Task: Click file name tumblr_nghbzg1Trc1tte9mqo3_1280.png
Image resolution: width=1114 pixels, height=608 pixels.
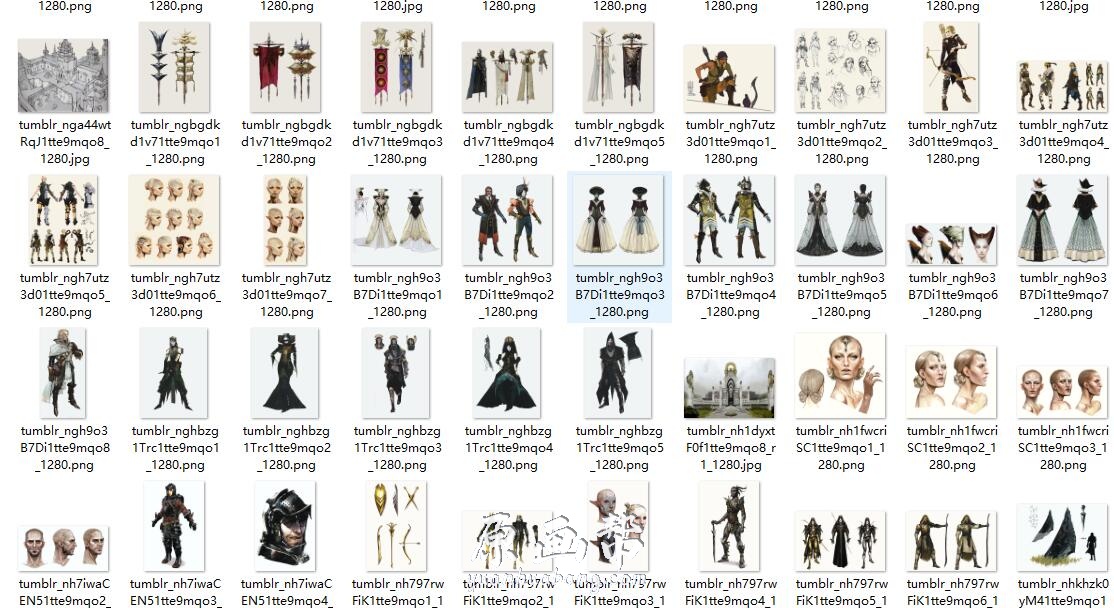Action: (398, 447)
